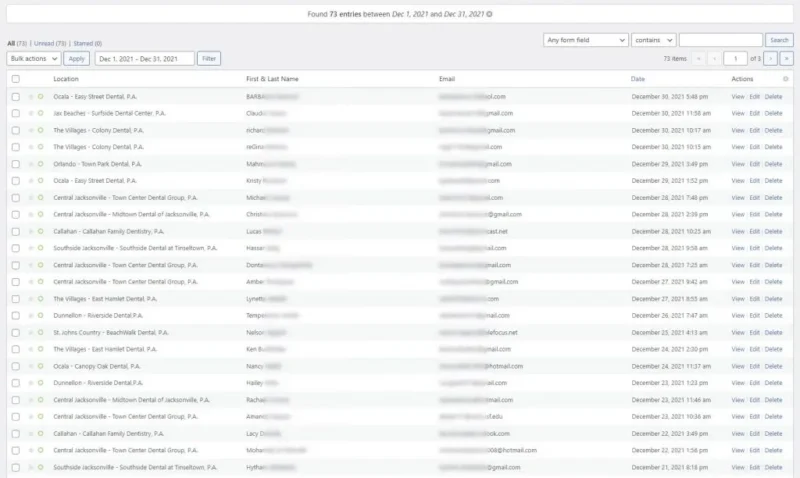Open the Bulk actions dropdown
Image resolution: width=800 pixels, height=478 pixels.
pos(34,59)
